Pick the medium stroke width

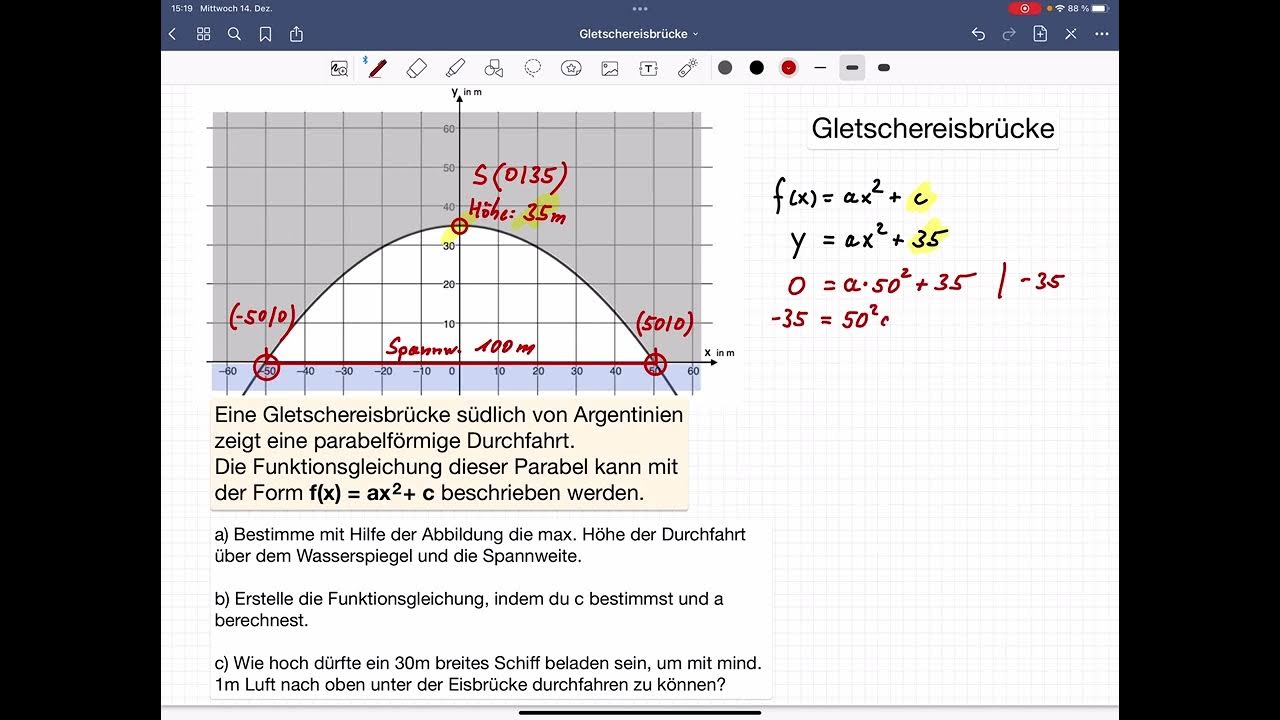tap(852, 68)
